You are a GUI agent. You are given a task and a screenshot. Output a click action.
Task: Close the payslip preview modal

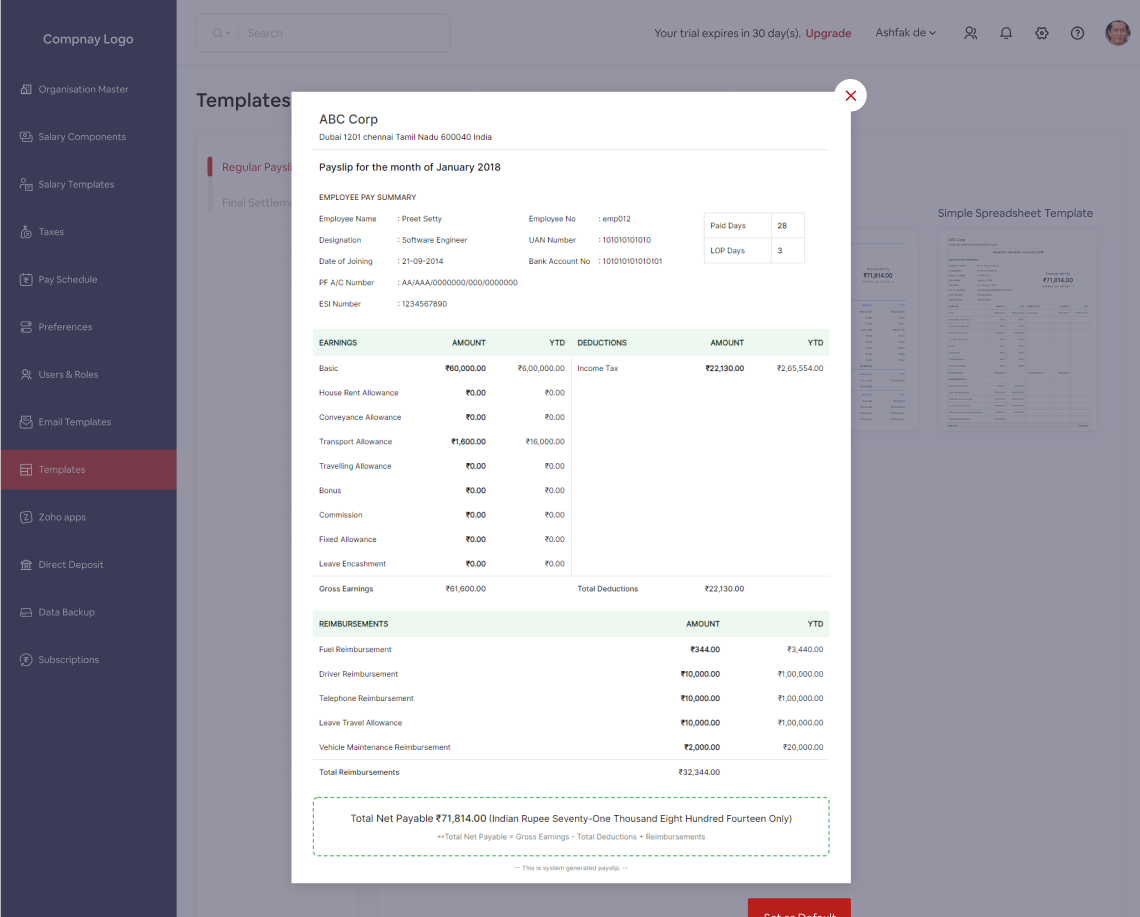(850, 96)
